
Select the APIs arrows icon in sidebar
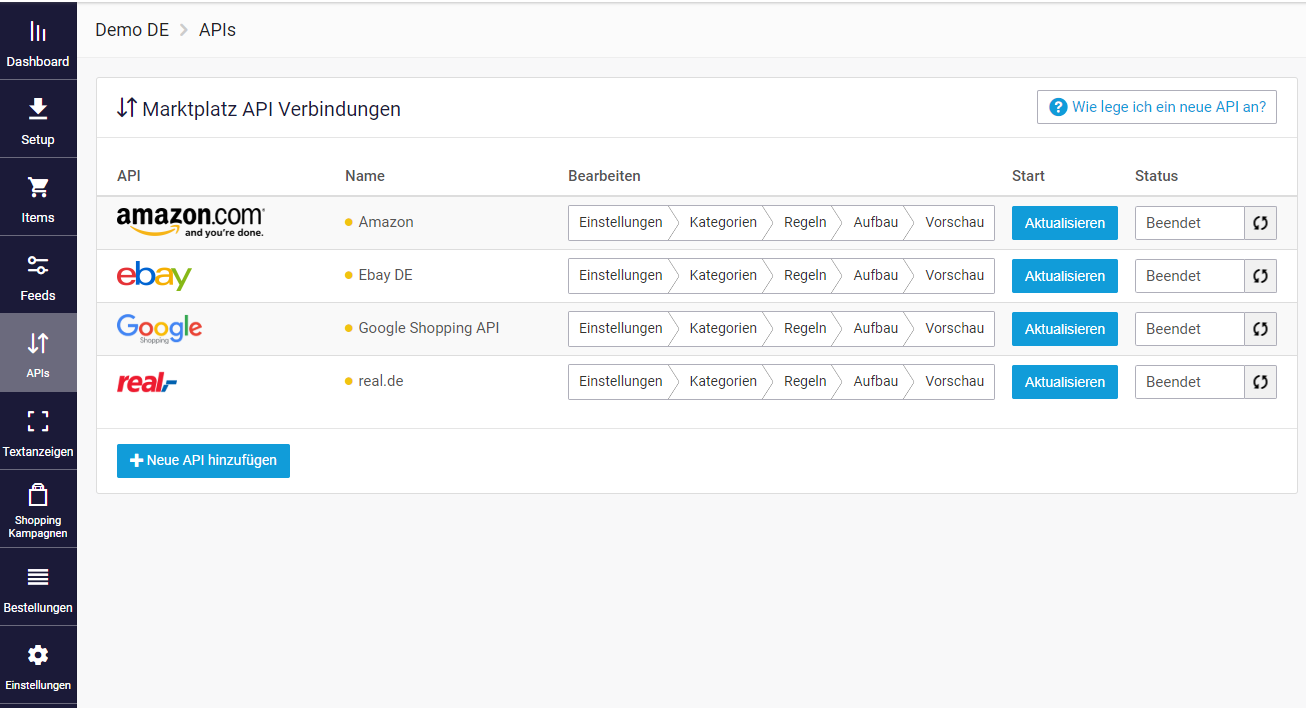38,343
